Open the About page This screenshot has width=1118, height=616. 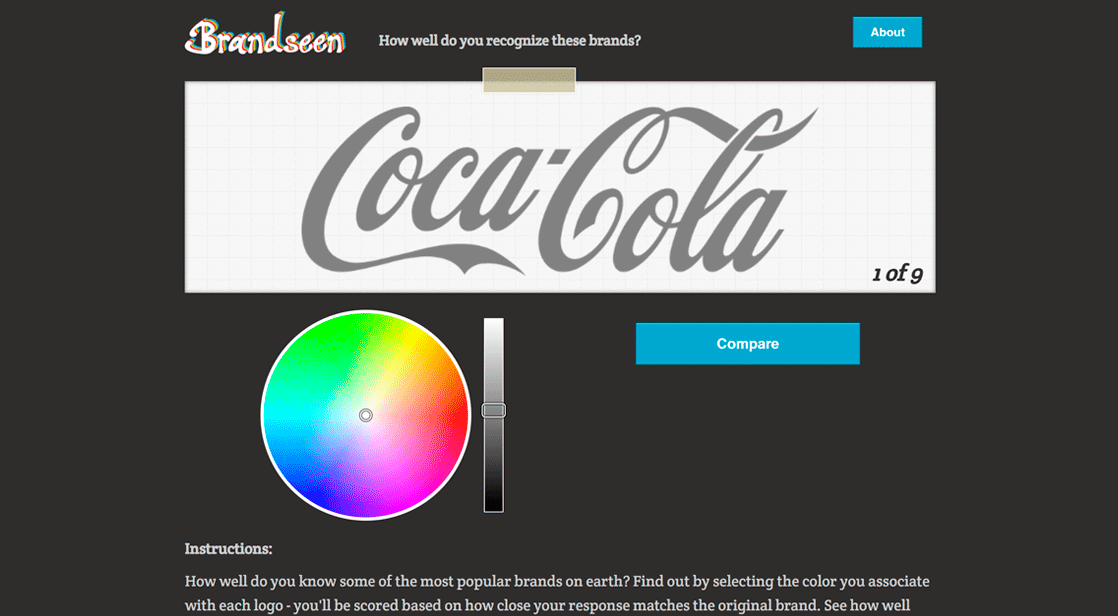tap(887, 32)
